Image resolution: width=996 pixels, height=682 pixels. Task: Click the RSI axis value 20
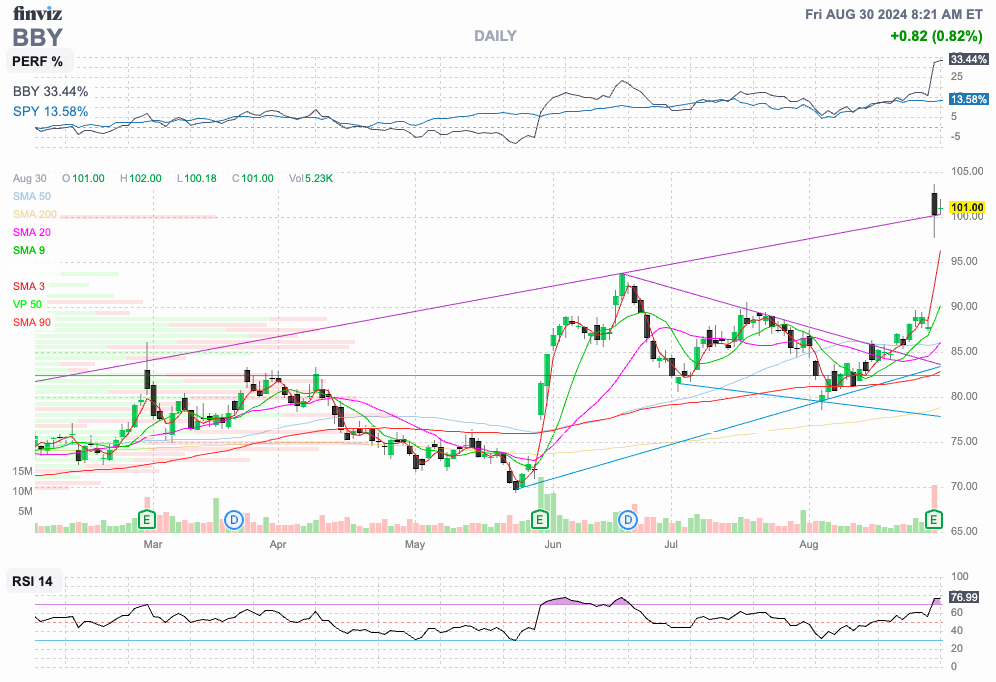(957, 648)
